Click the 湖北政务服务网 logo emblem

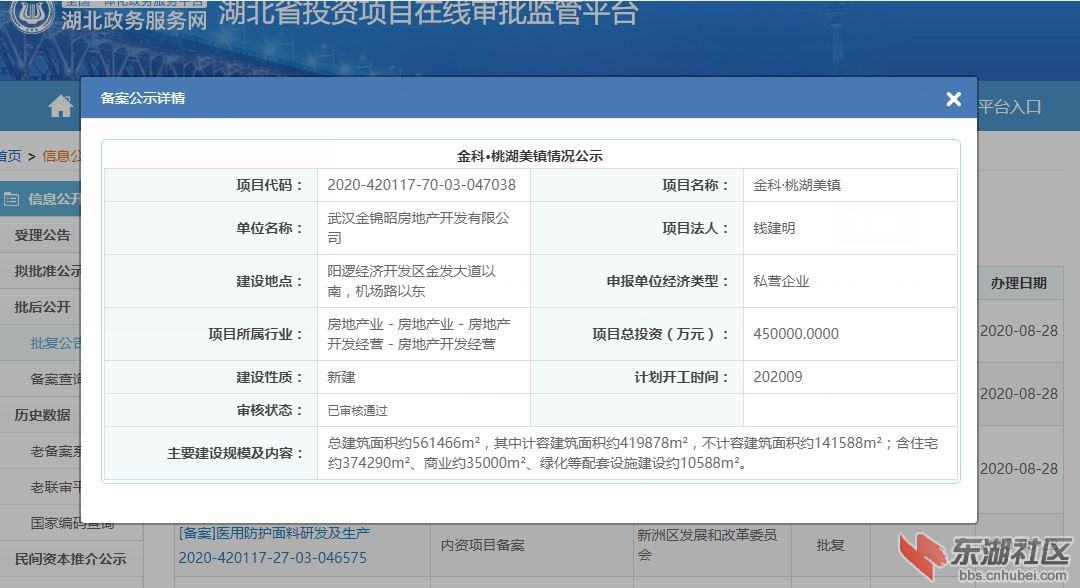coord(31,15)
